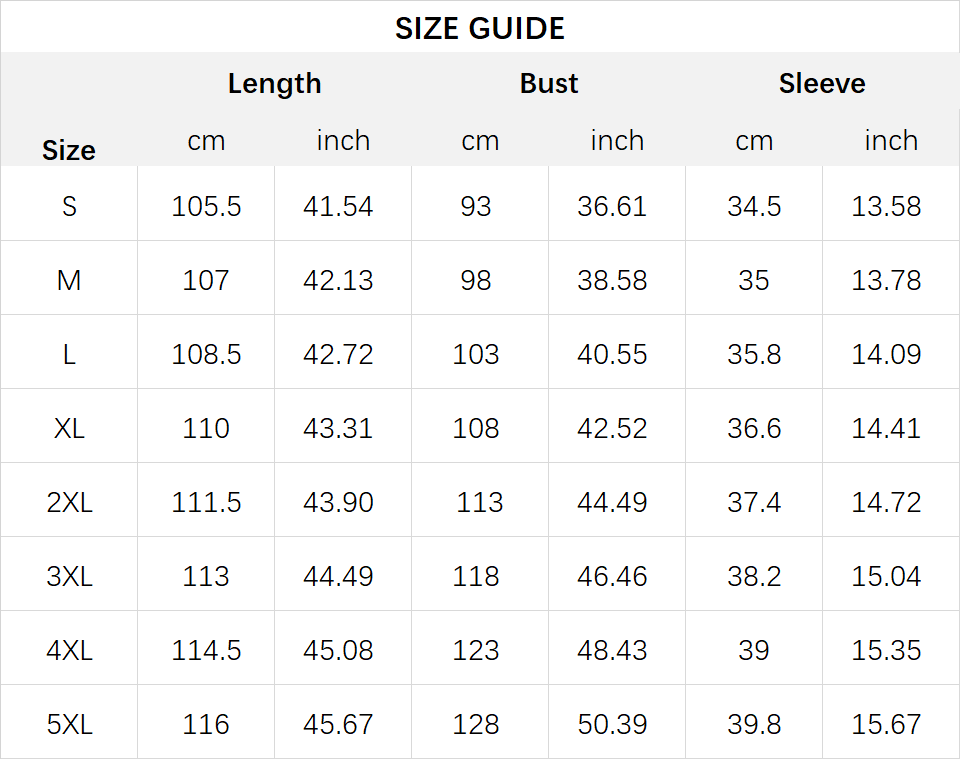
Task: Select the 13.78 sleeve inch cell
Action: point(886,280)
